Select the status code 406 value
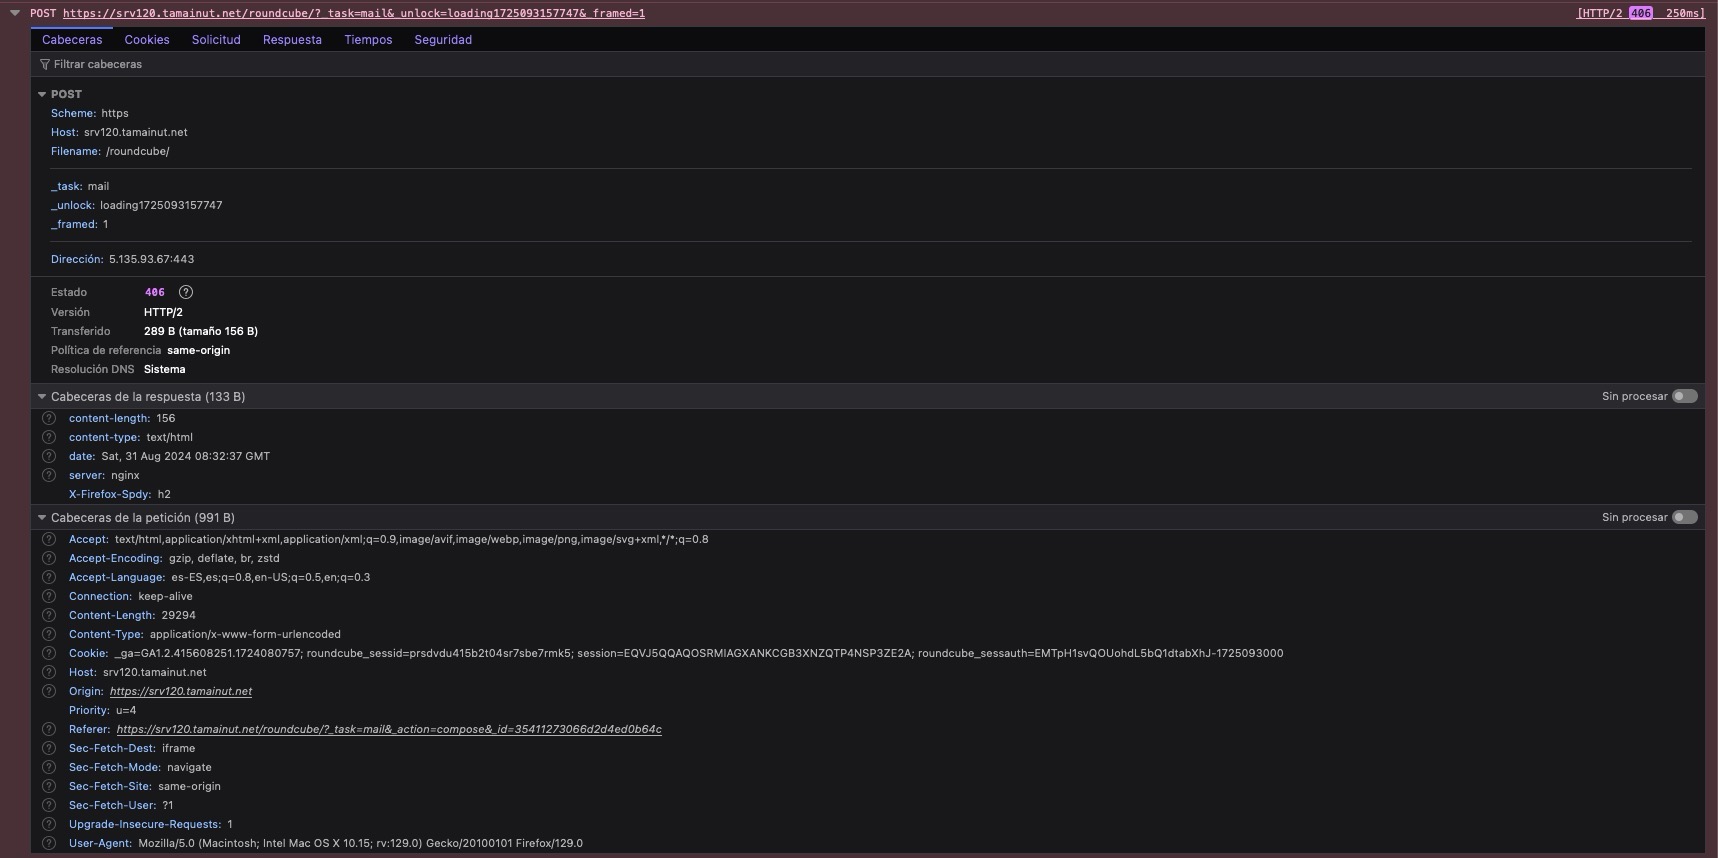1718x858 pixels. tap(154, 292)
